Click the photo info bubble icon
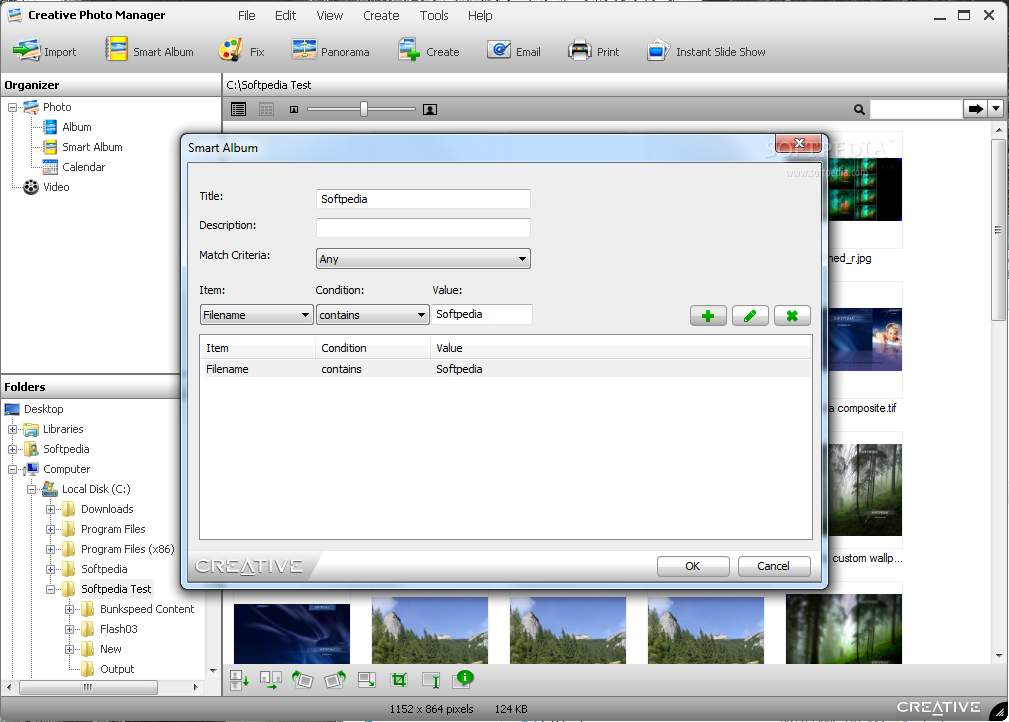 coord(463,679)
